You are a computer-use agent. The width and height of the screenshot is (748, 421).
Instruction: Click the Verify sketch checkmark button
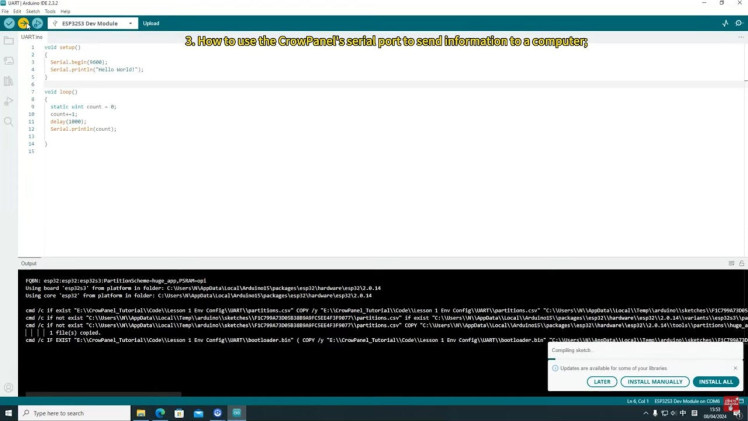tap(9, 23)
